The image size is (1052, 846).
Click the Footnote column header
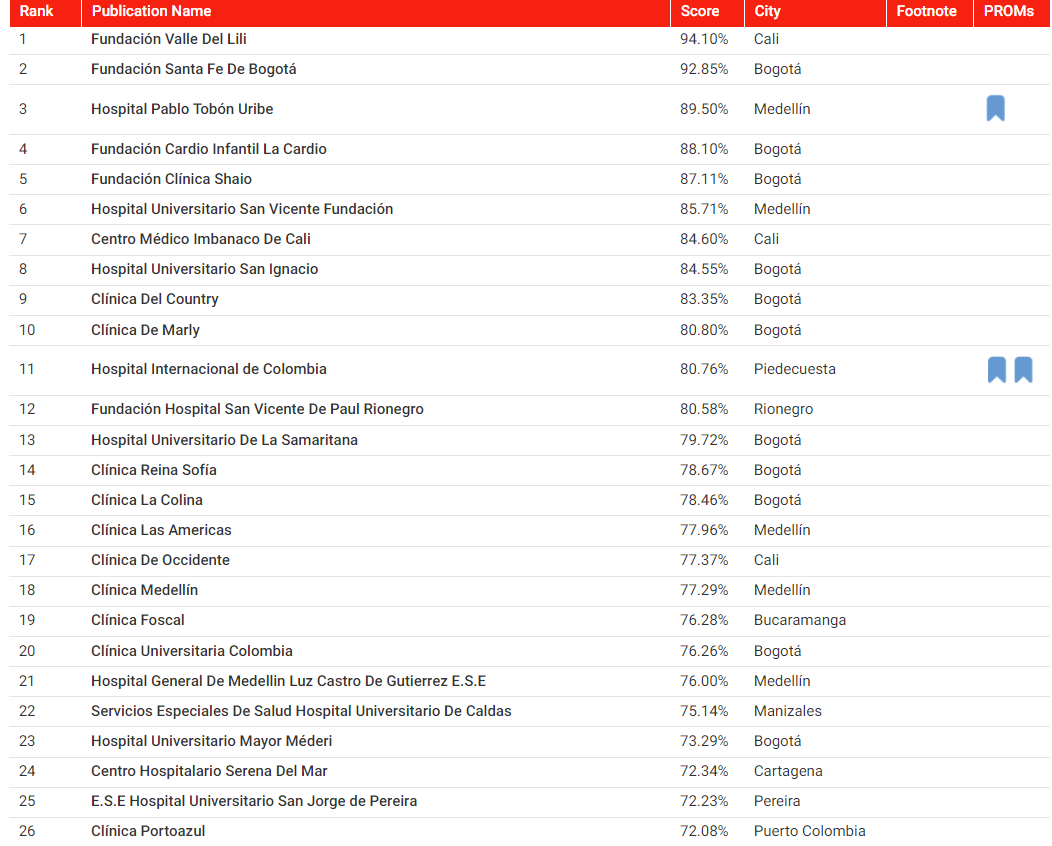930,12
